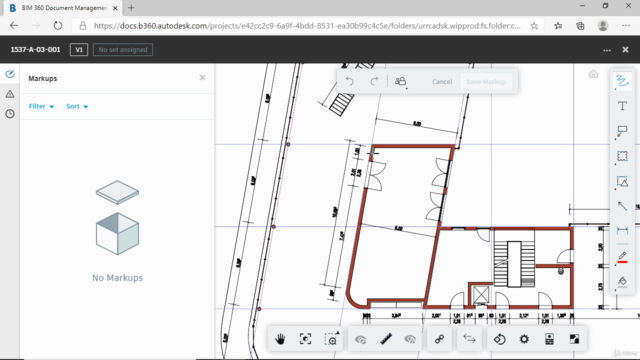Select the rectangle markup tool
This screenshot has height=360, width=640.
click(622, 156)
